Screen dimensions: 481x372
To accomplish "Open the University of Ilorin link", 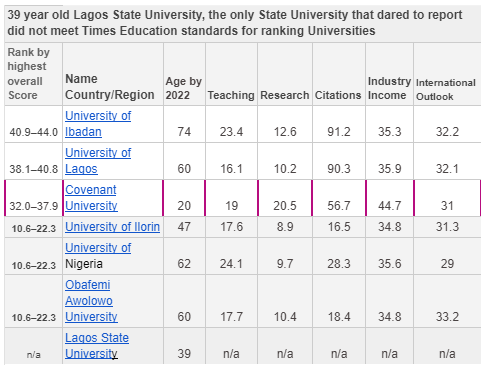I will pos(112,227).
